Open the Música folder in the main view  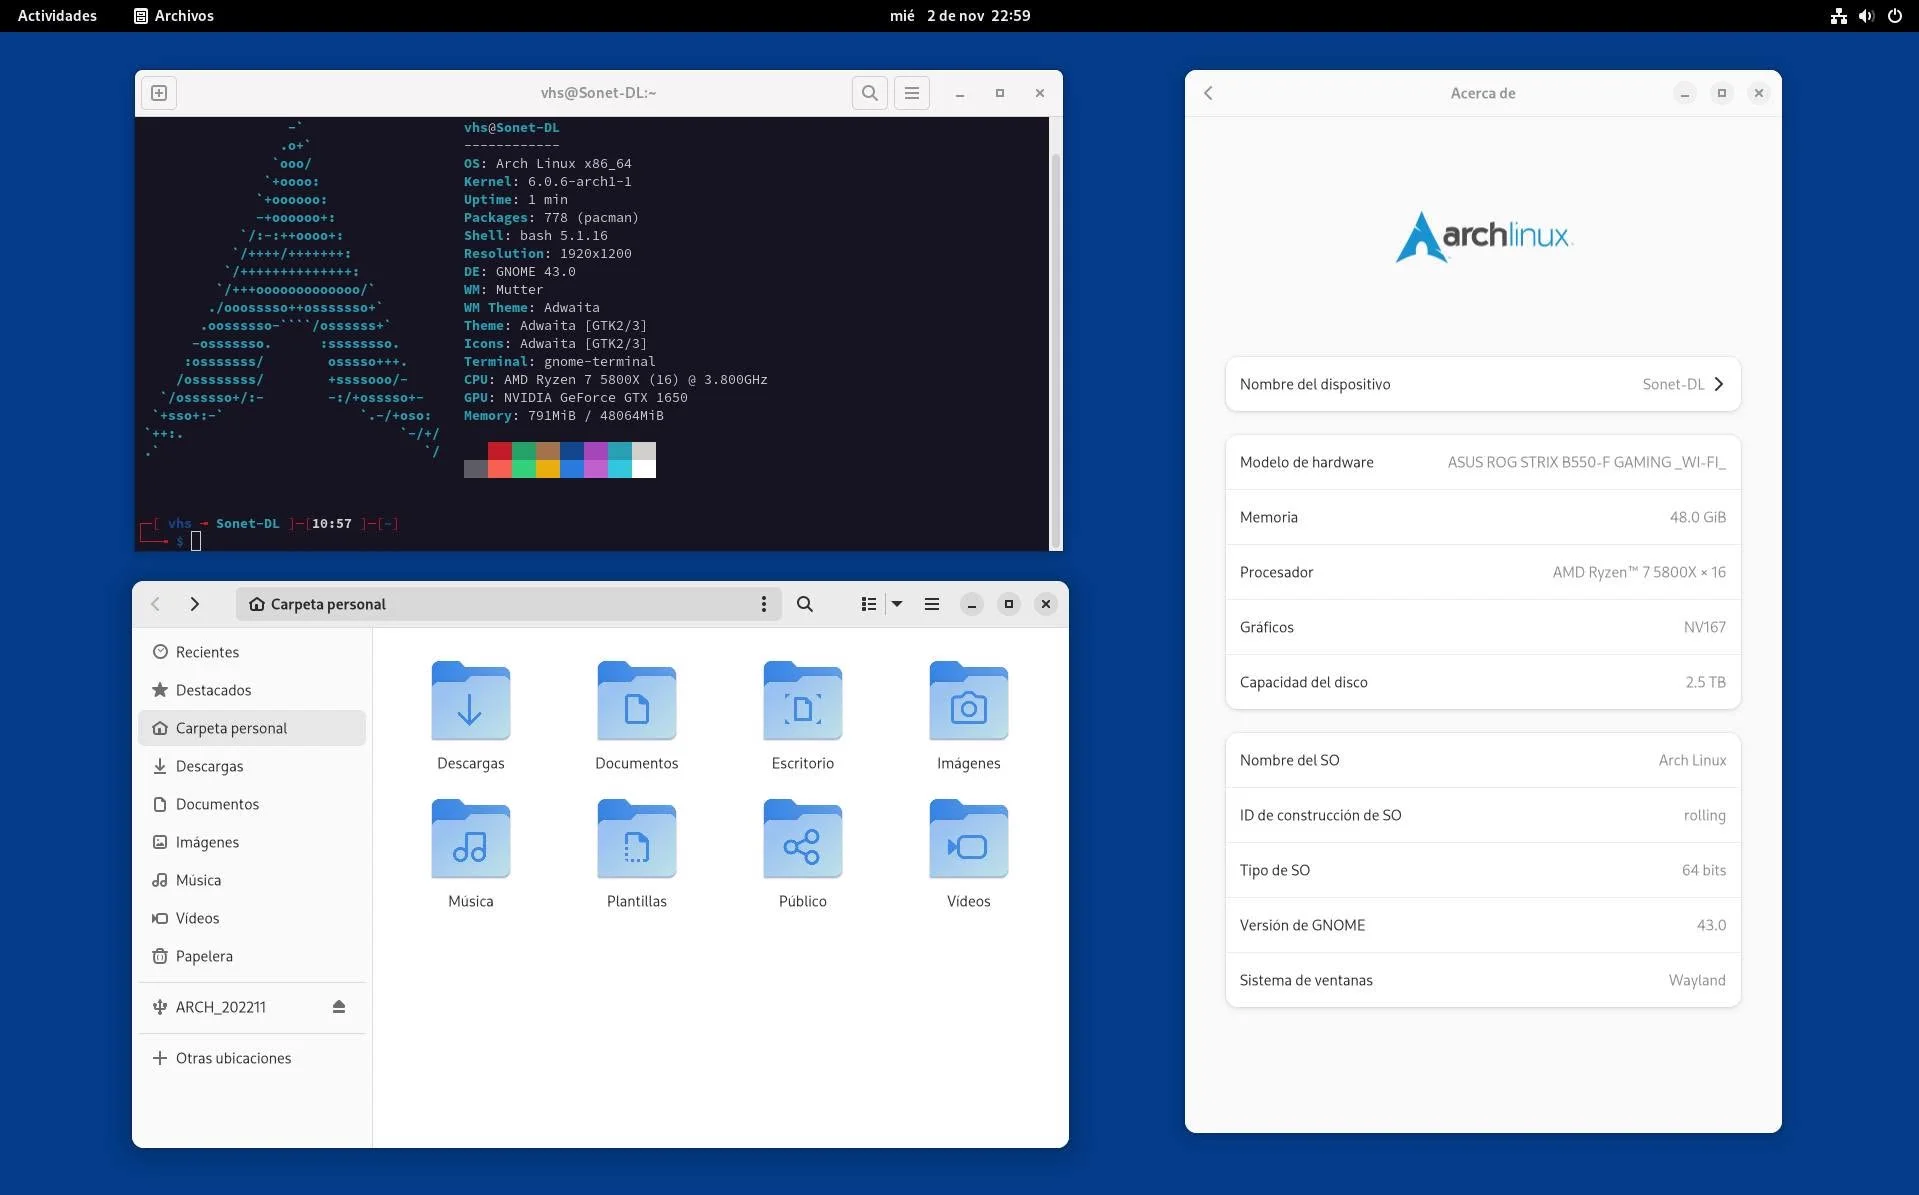coord(470,854)
